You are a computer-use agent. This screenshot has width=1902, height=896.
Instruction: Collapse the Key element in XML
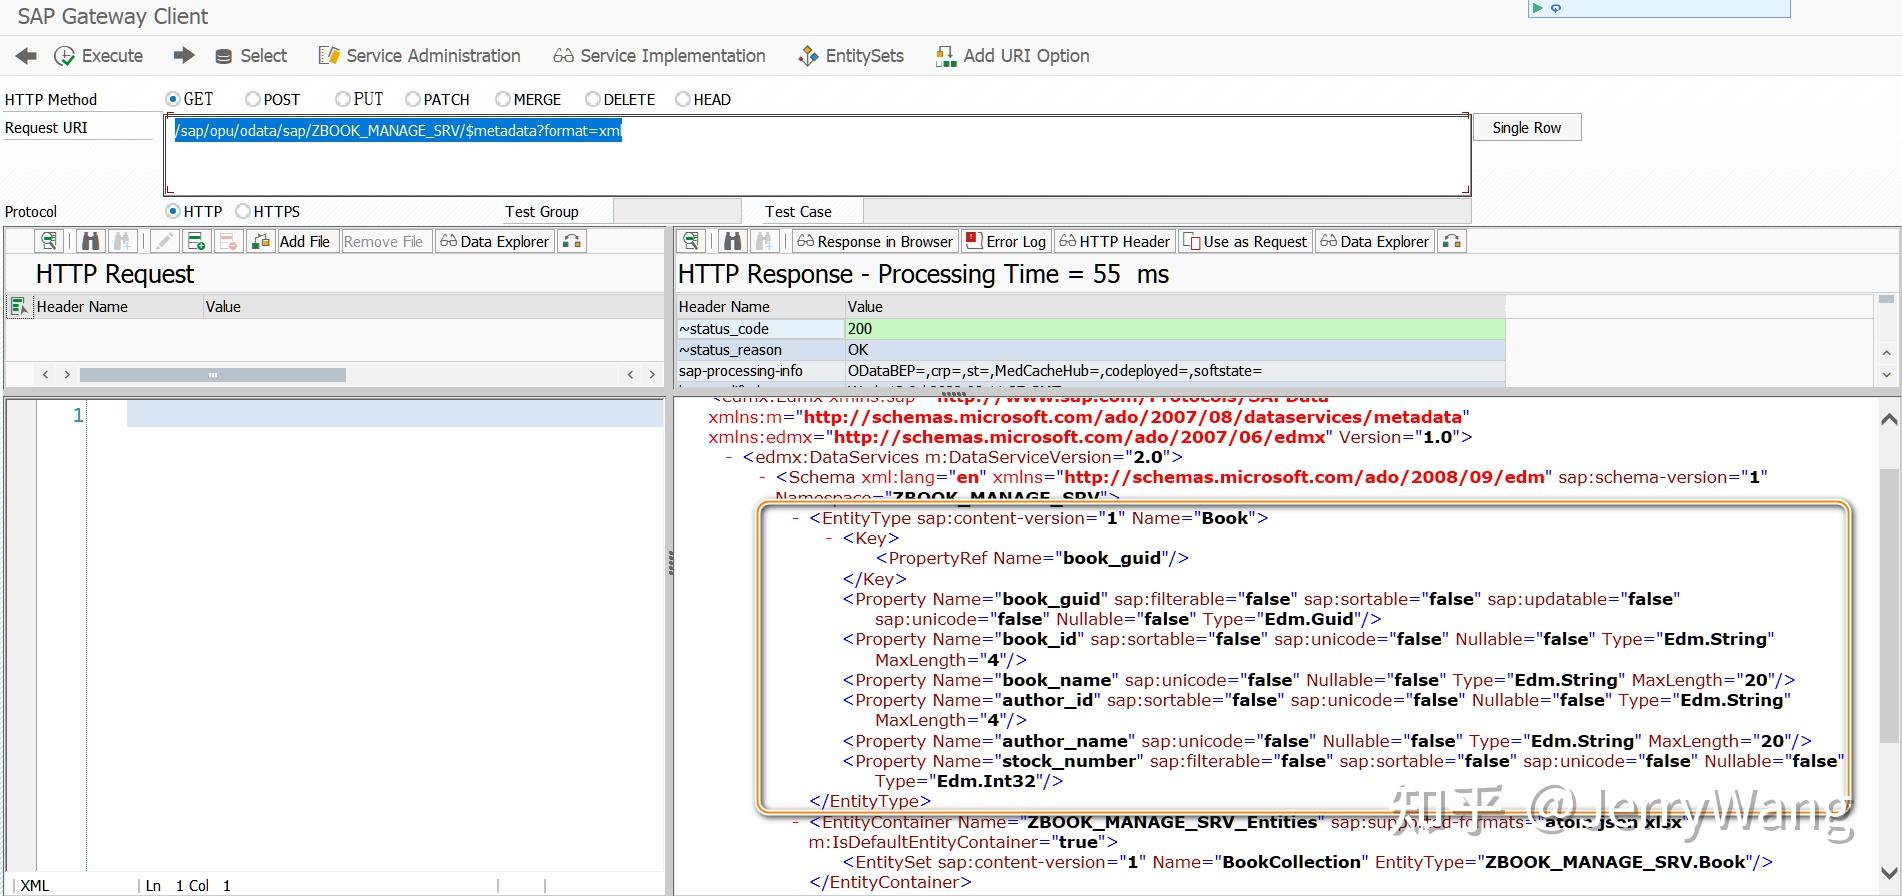(829, 538)
